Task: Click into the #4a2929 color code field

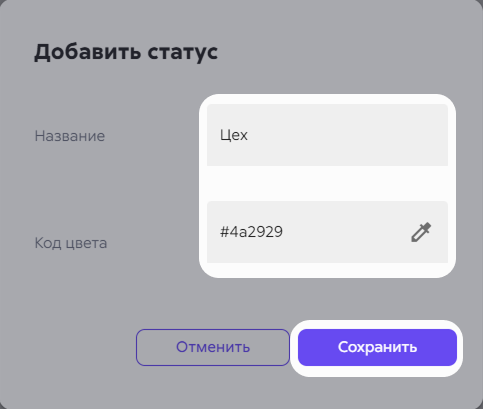Action: coord(327,232)
